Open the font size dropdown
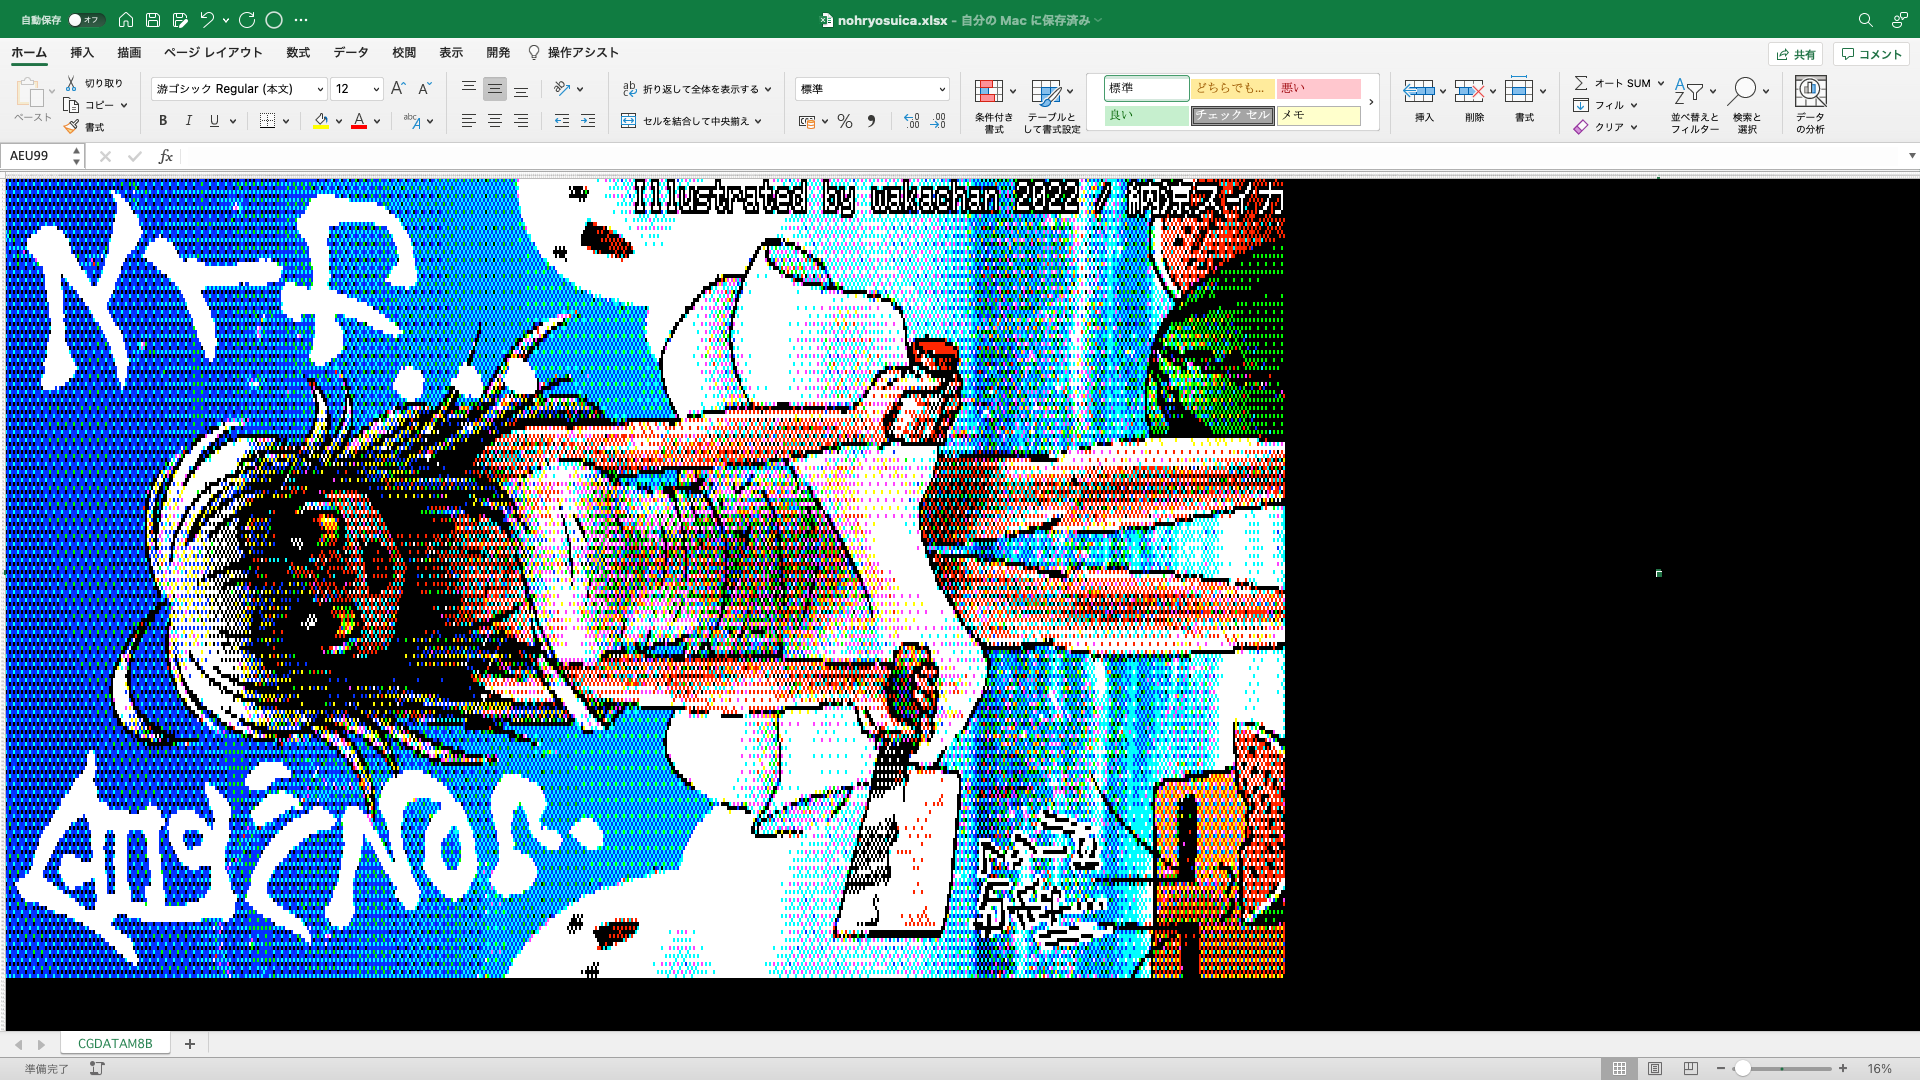The image size is (1920, 1080). click(x=377, y=89)
